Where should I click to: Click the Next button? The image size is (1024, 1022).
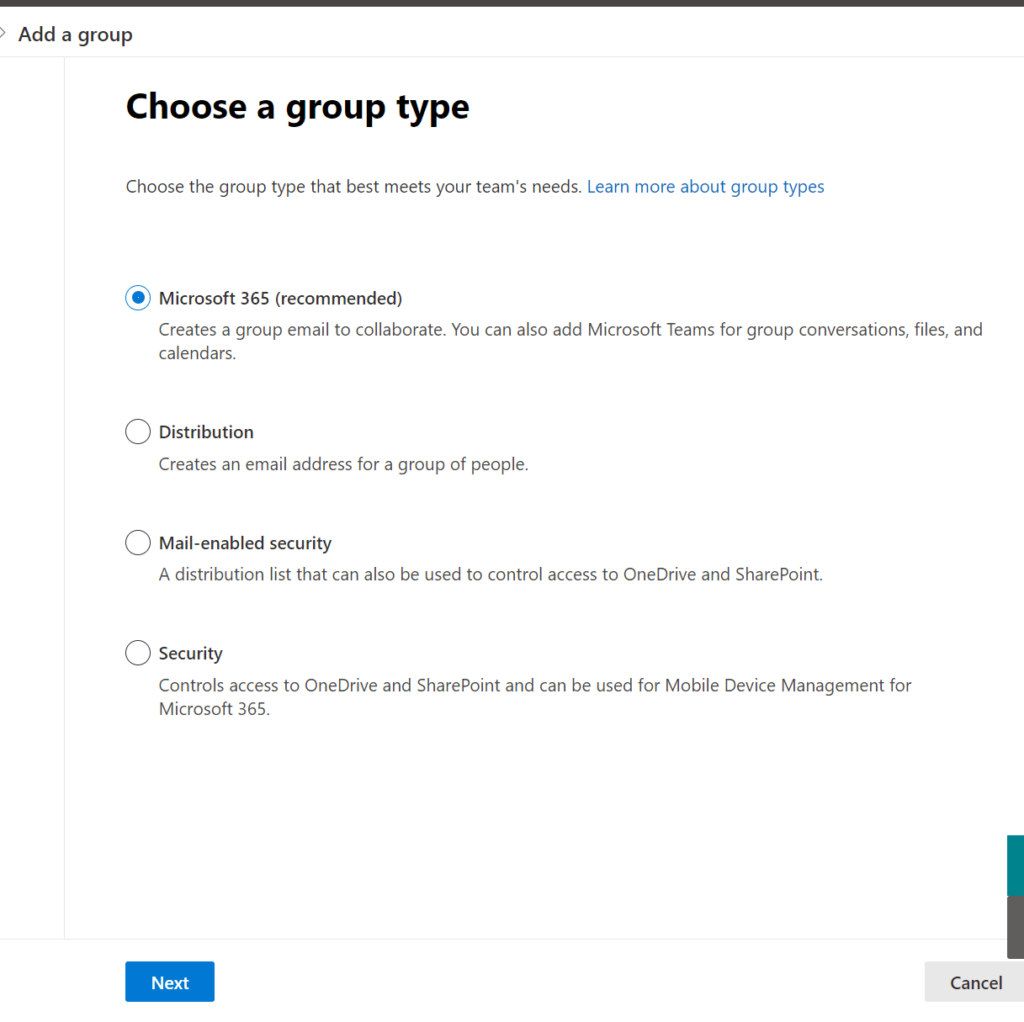[x=170, y=982]
